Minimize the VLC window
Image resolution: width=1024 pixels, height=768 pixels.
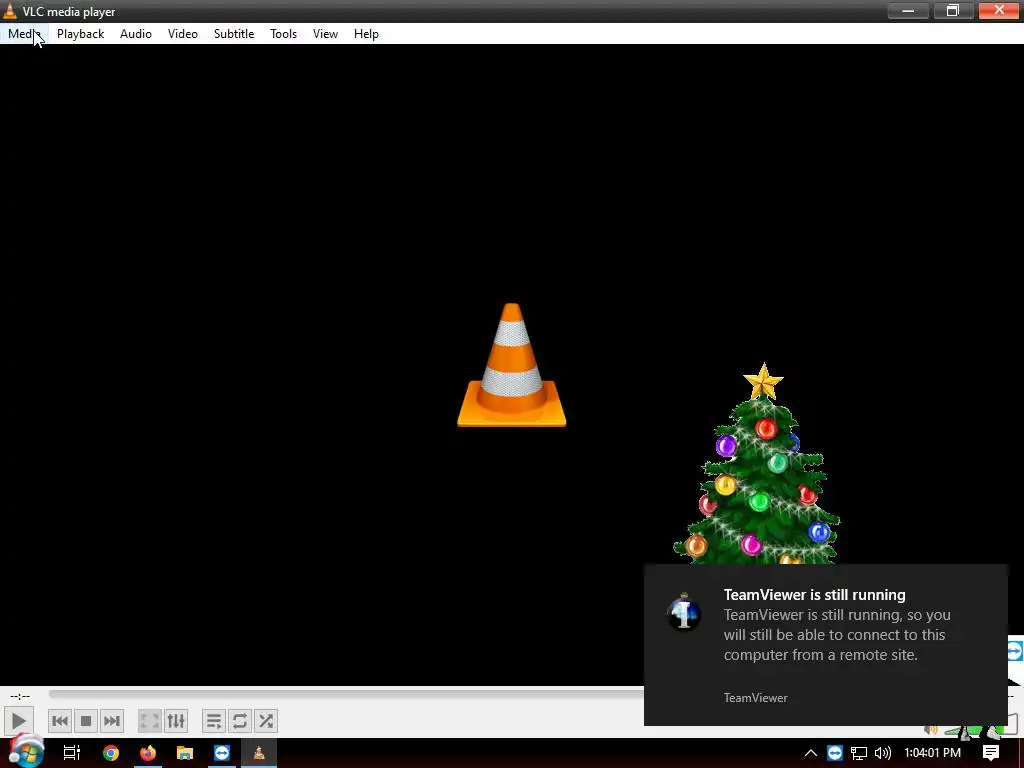coord(908,10)
